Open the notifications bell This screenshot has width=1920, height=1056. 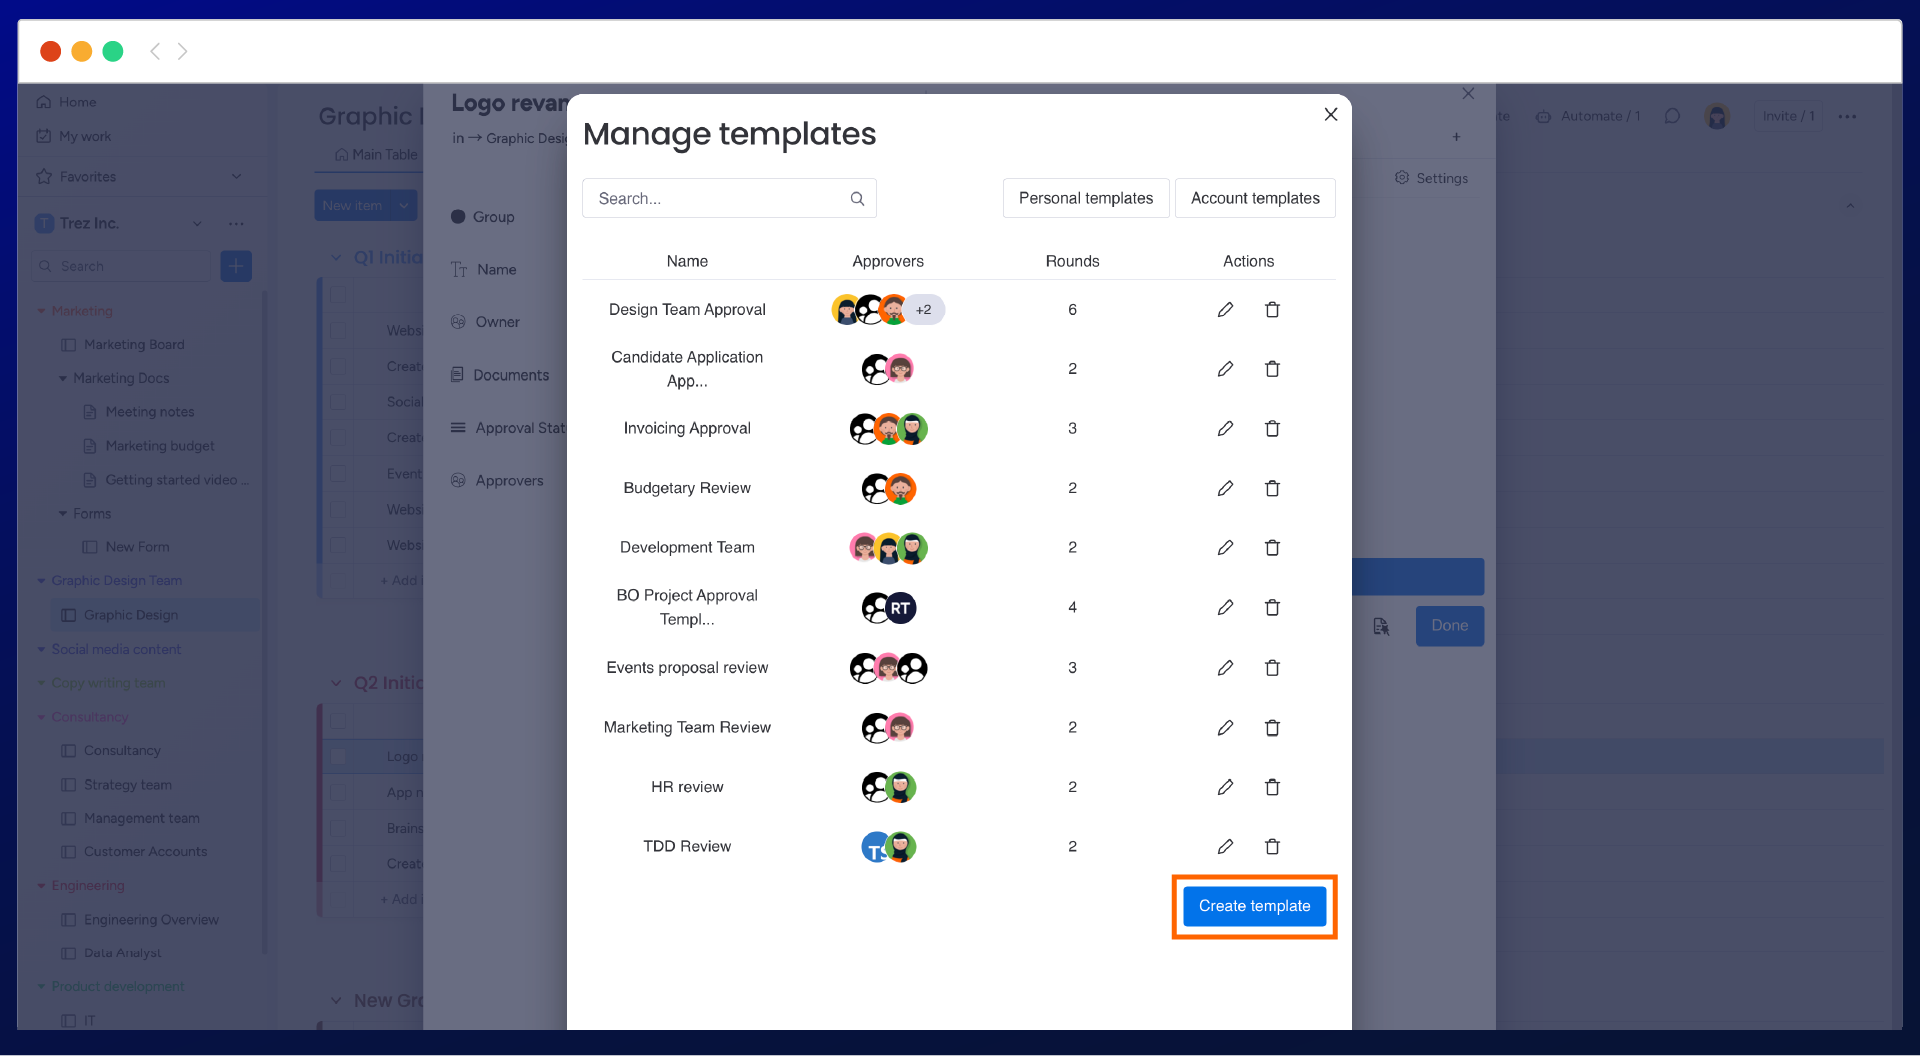[1672, 116]
